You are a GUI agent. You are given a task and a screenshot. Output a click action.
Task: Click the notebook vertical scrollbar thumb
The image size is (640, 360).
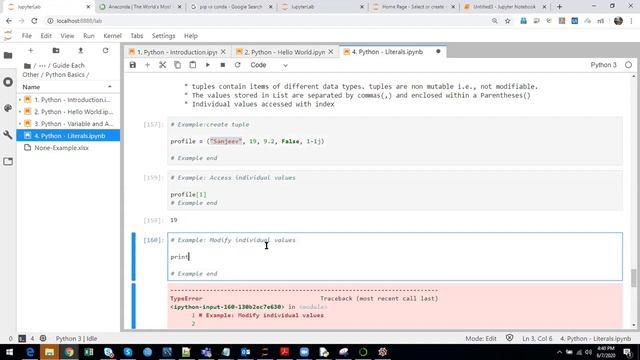[633, 278]
